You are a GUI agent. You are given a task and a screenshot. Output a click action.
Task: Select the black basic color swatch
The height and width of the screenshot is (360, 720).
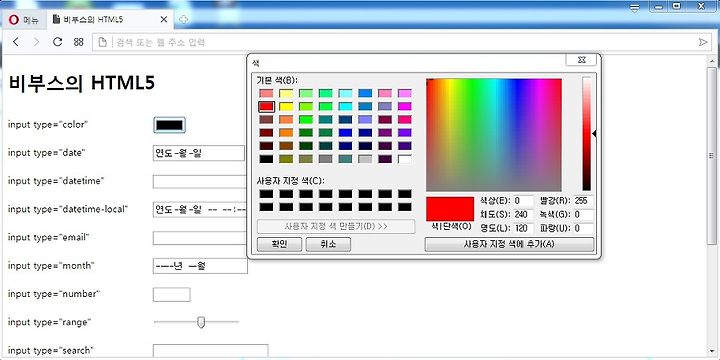(x=266, y=159)
